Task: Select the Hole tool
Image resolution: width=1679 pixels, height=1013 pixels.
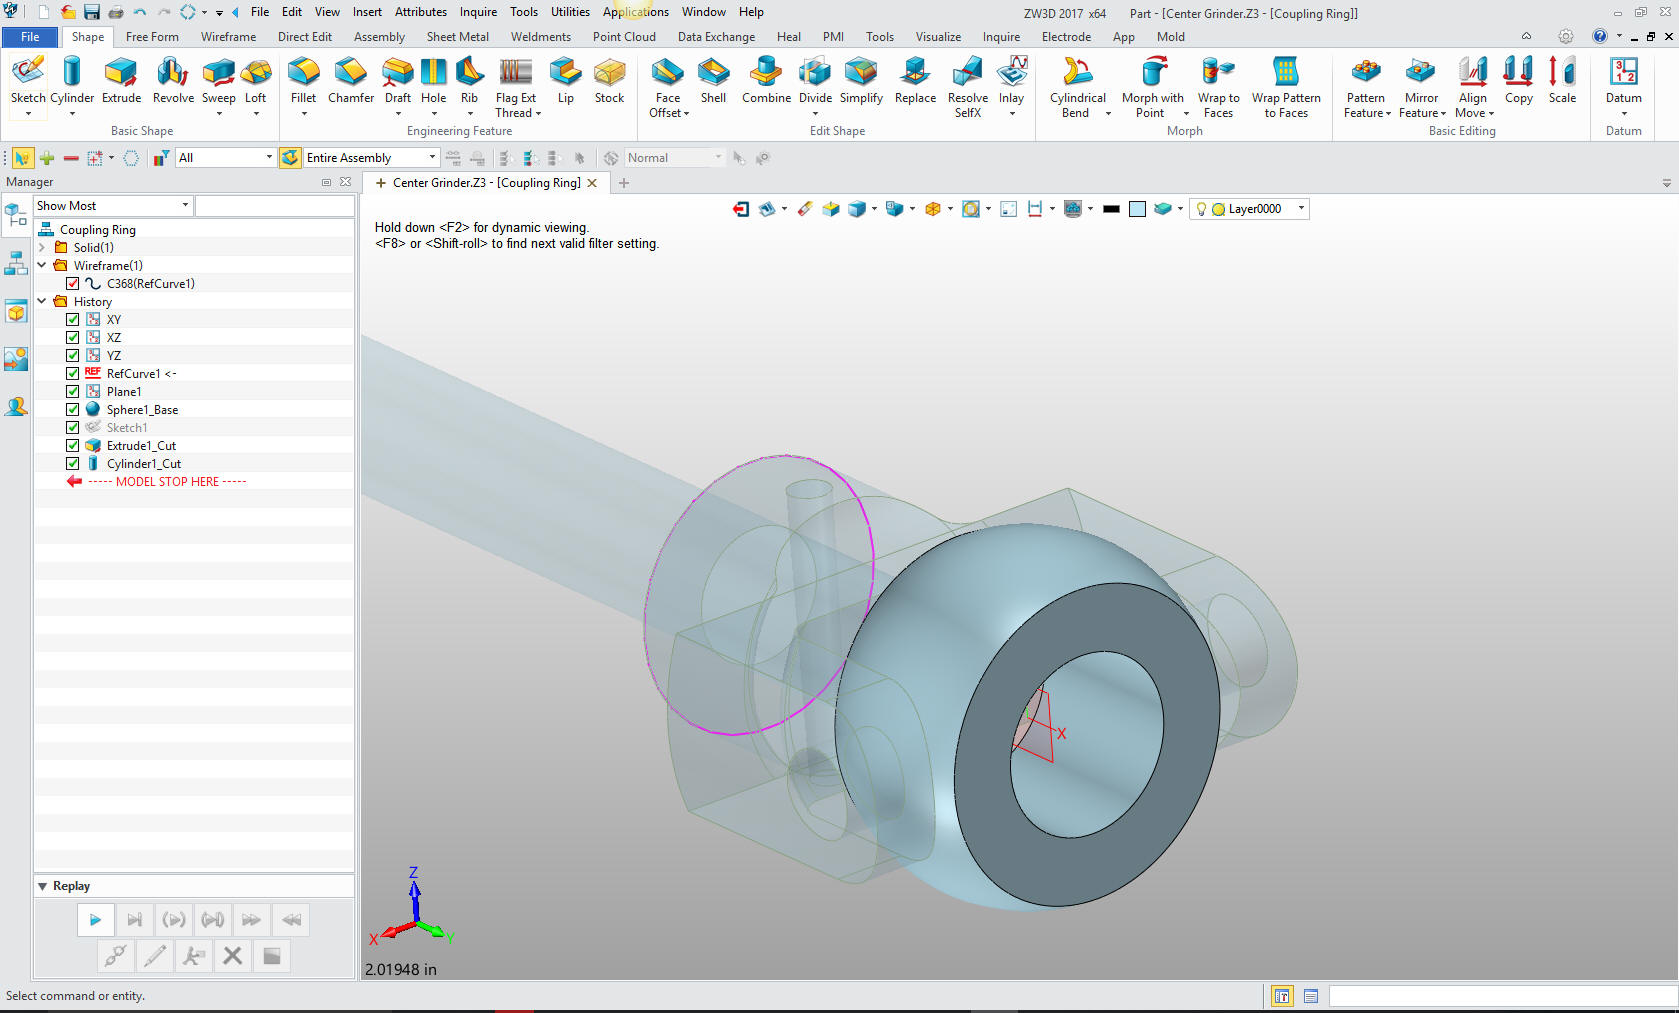Action: click(434, 80)
